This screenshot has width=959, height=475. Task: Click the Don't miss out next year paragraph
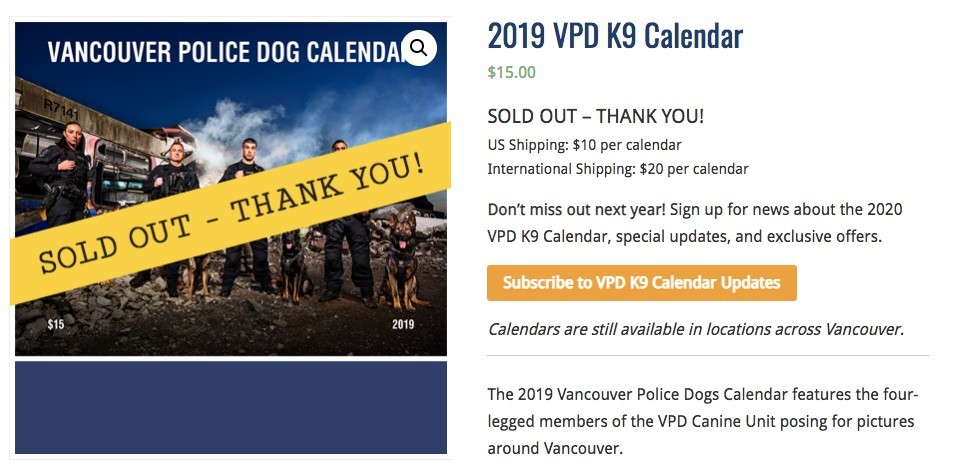pyautogui.click(x=695, y=223)
